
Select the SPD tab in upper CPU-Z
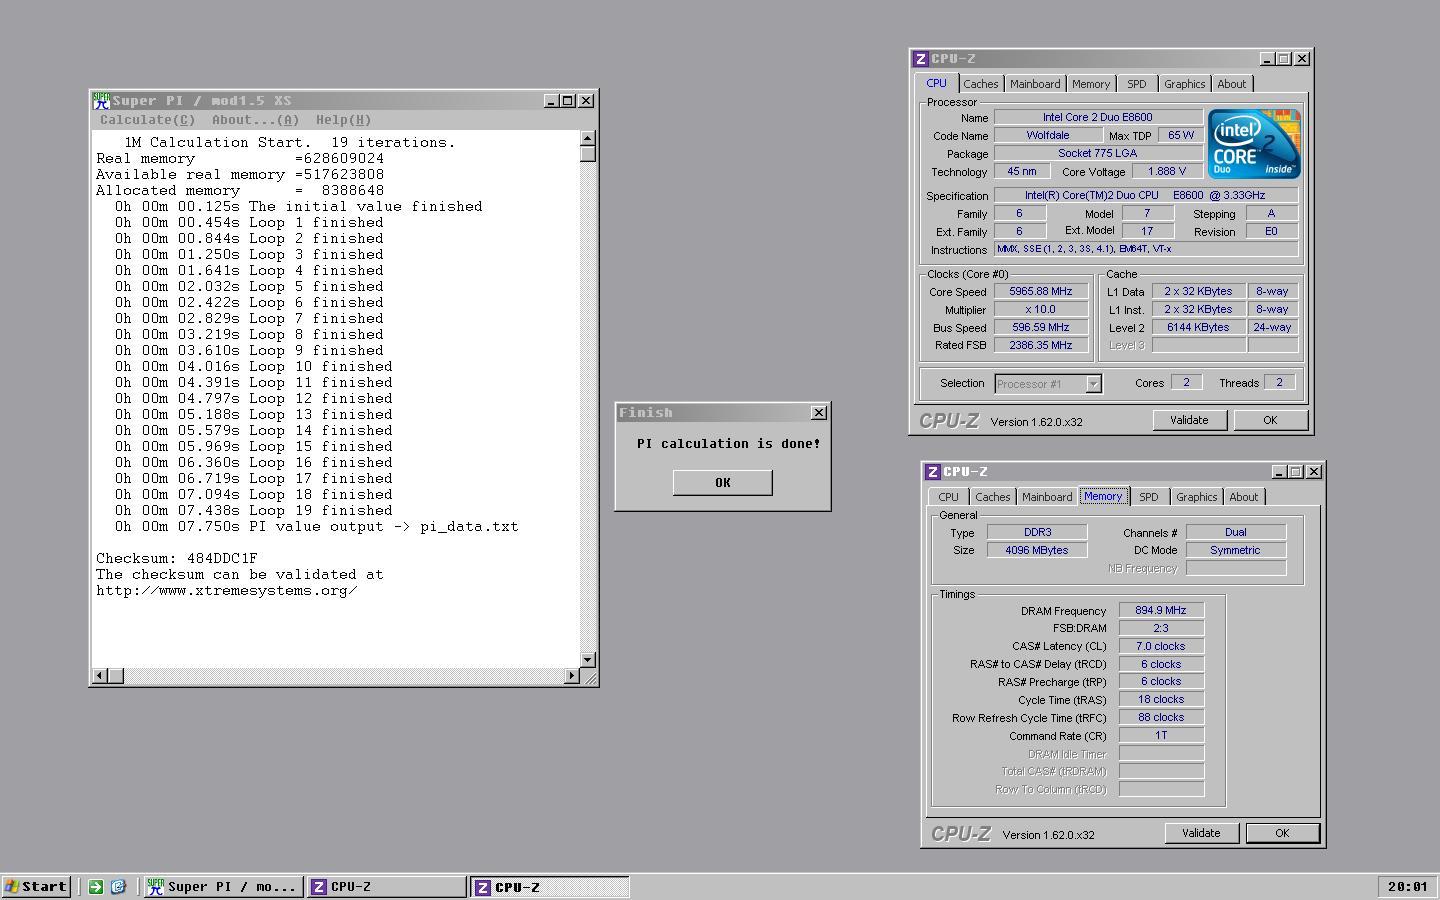(1137, 84)
